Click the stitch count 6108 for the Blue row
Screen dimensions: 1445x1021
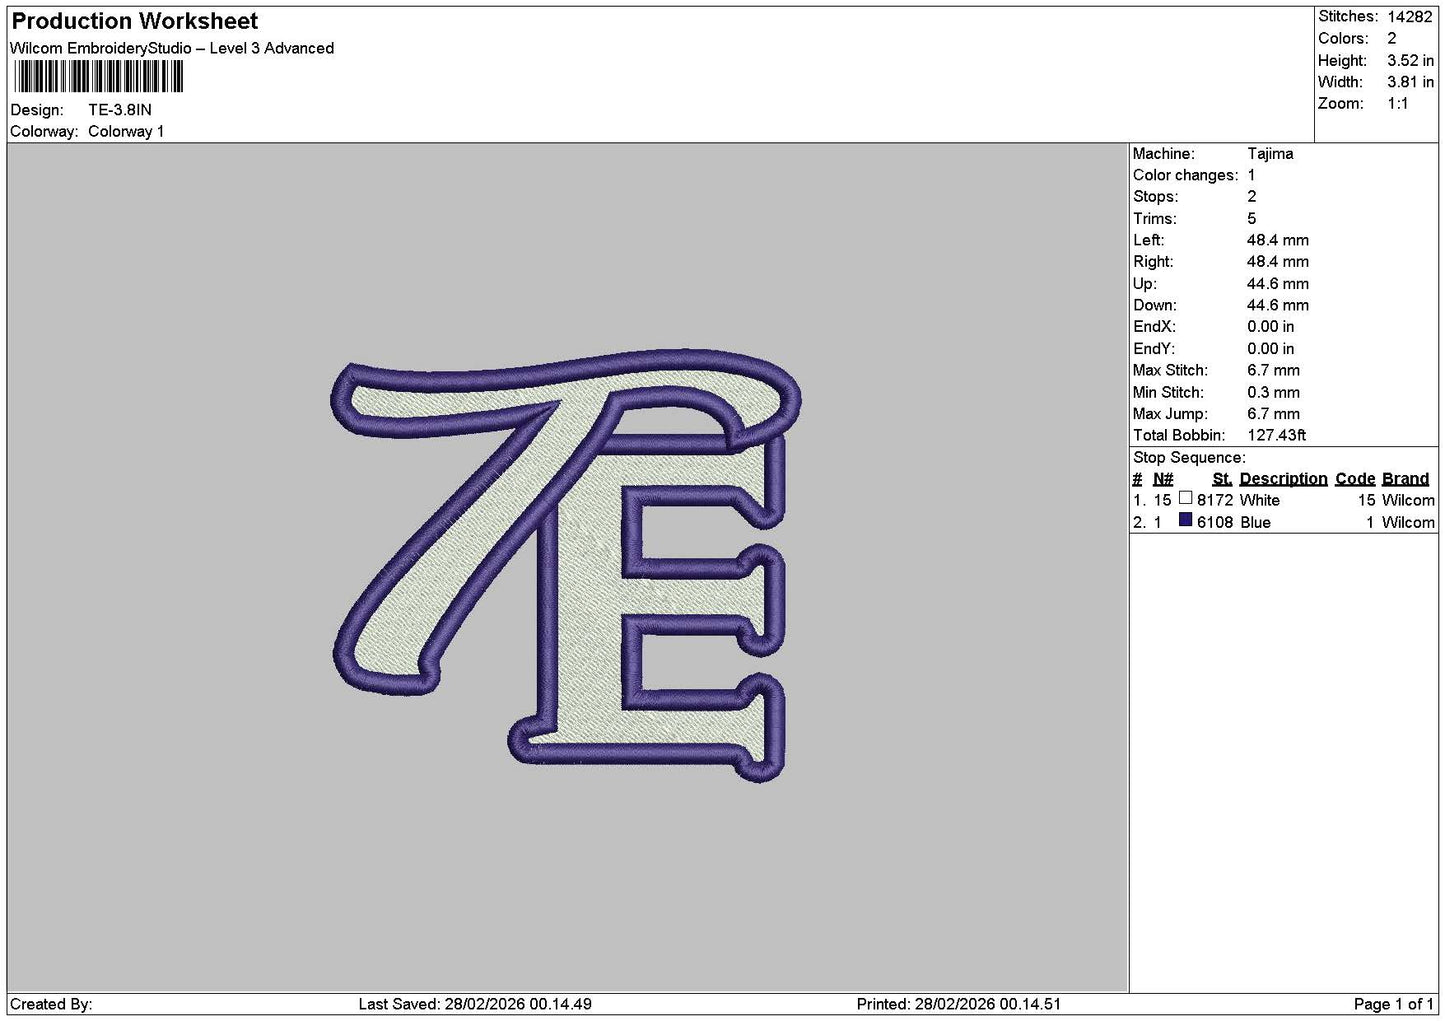coord(1215,523)
